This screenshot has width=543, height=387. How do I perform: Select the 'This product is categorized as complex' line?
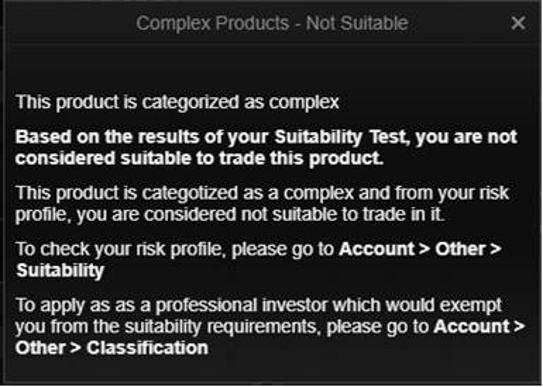(x=177, y=102)
